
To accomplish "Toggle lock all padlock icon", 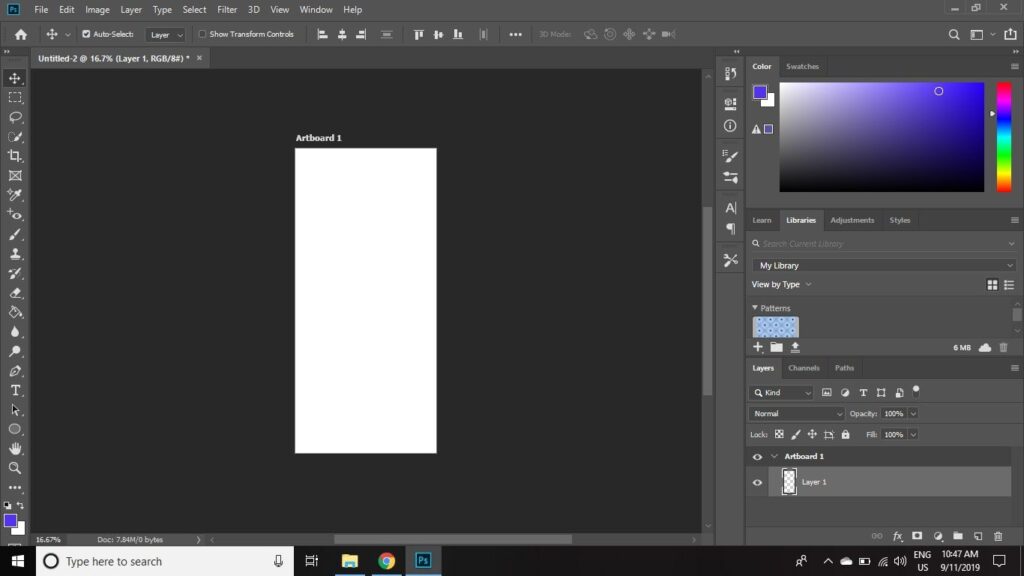I will pyautogui.click(x=846, y=434).
